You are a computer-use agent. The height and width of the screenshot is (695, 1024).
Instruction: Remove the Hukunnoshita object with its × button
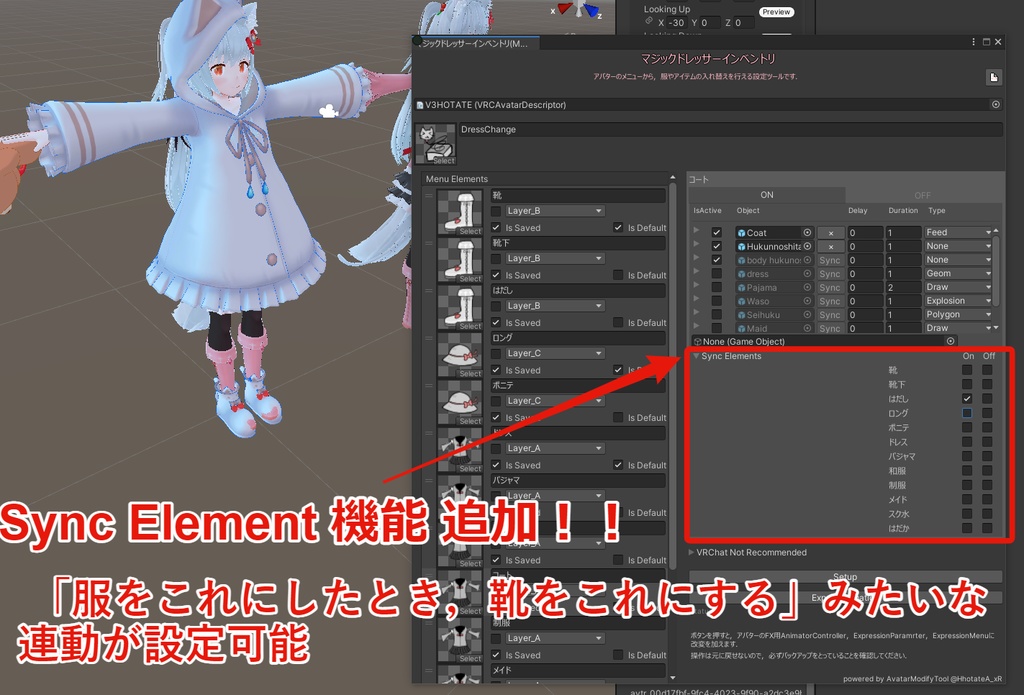tap(830, 246)
